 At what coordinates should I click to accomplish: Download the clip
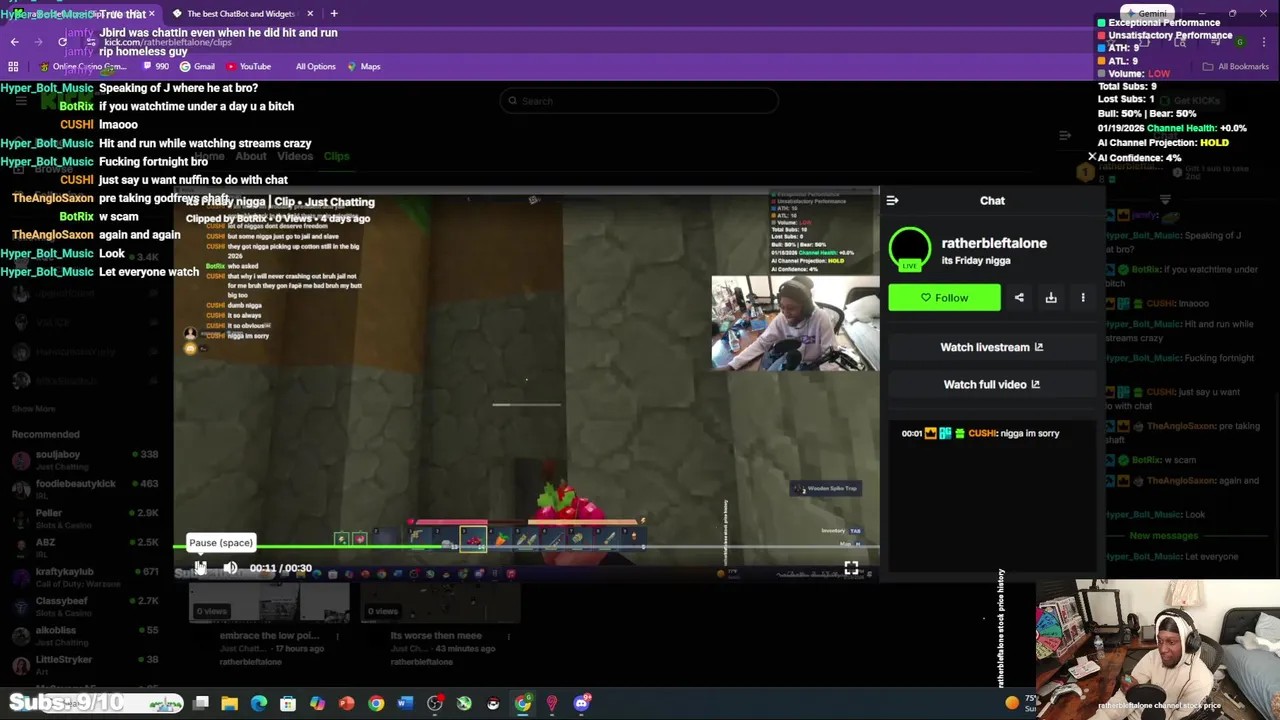[1051, 297]
